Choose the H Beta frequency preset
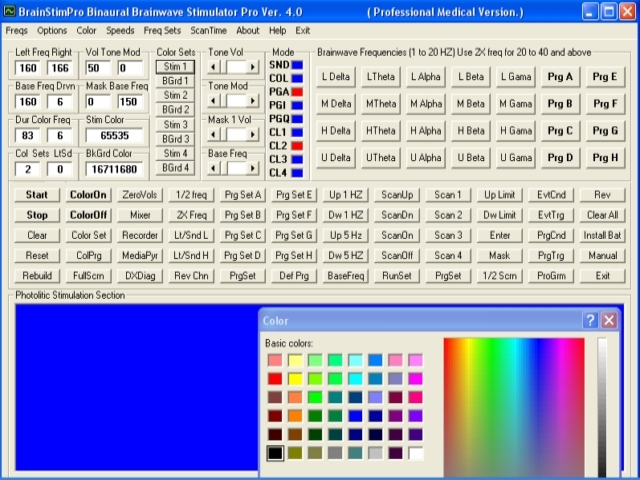This screenshot has height=480, width=640. [x=471, y=131]
